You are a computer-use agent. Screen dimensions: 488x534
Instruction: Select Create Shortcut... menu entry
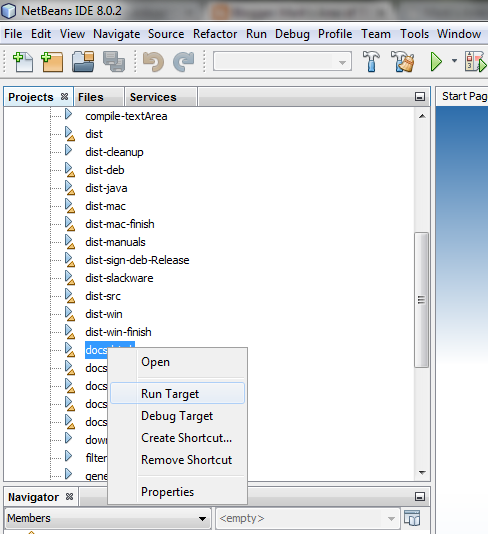tap(187, 438)
